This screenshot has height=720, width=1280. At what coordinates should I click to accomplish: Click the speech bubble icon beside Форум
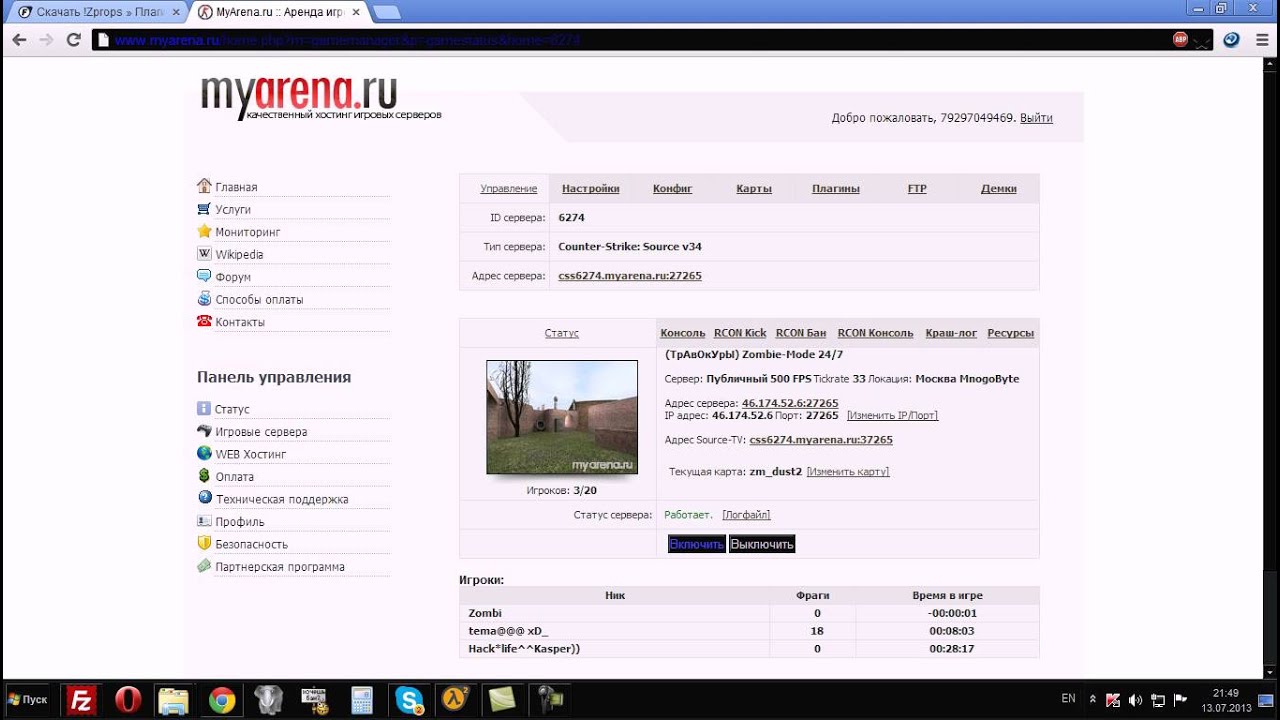coord(204,276)
